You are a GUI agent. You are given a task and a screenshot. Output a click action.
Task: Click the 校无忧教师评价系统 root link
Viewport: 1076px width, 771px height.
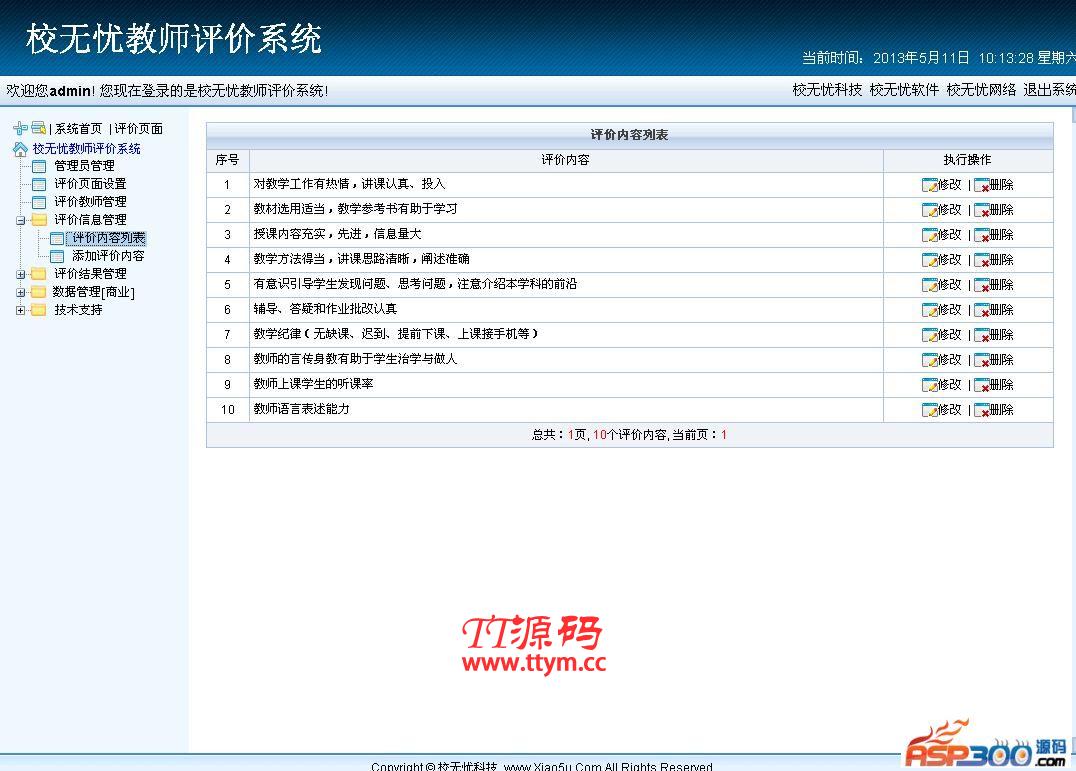tap(86, 149)
